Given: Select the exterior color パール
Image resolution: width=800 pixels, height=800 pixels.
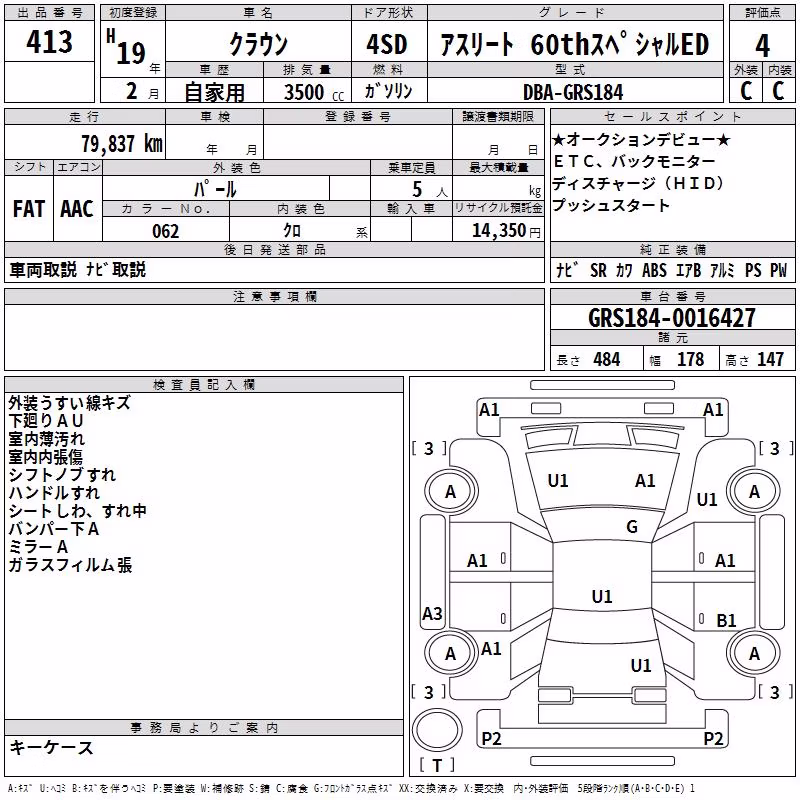Looking at the screenshot, I should click(x=215, y=189).
